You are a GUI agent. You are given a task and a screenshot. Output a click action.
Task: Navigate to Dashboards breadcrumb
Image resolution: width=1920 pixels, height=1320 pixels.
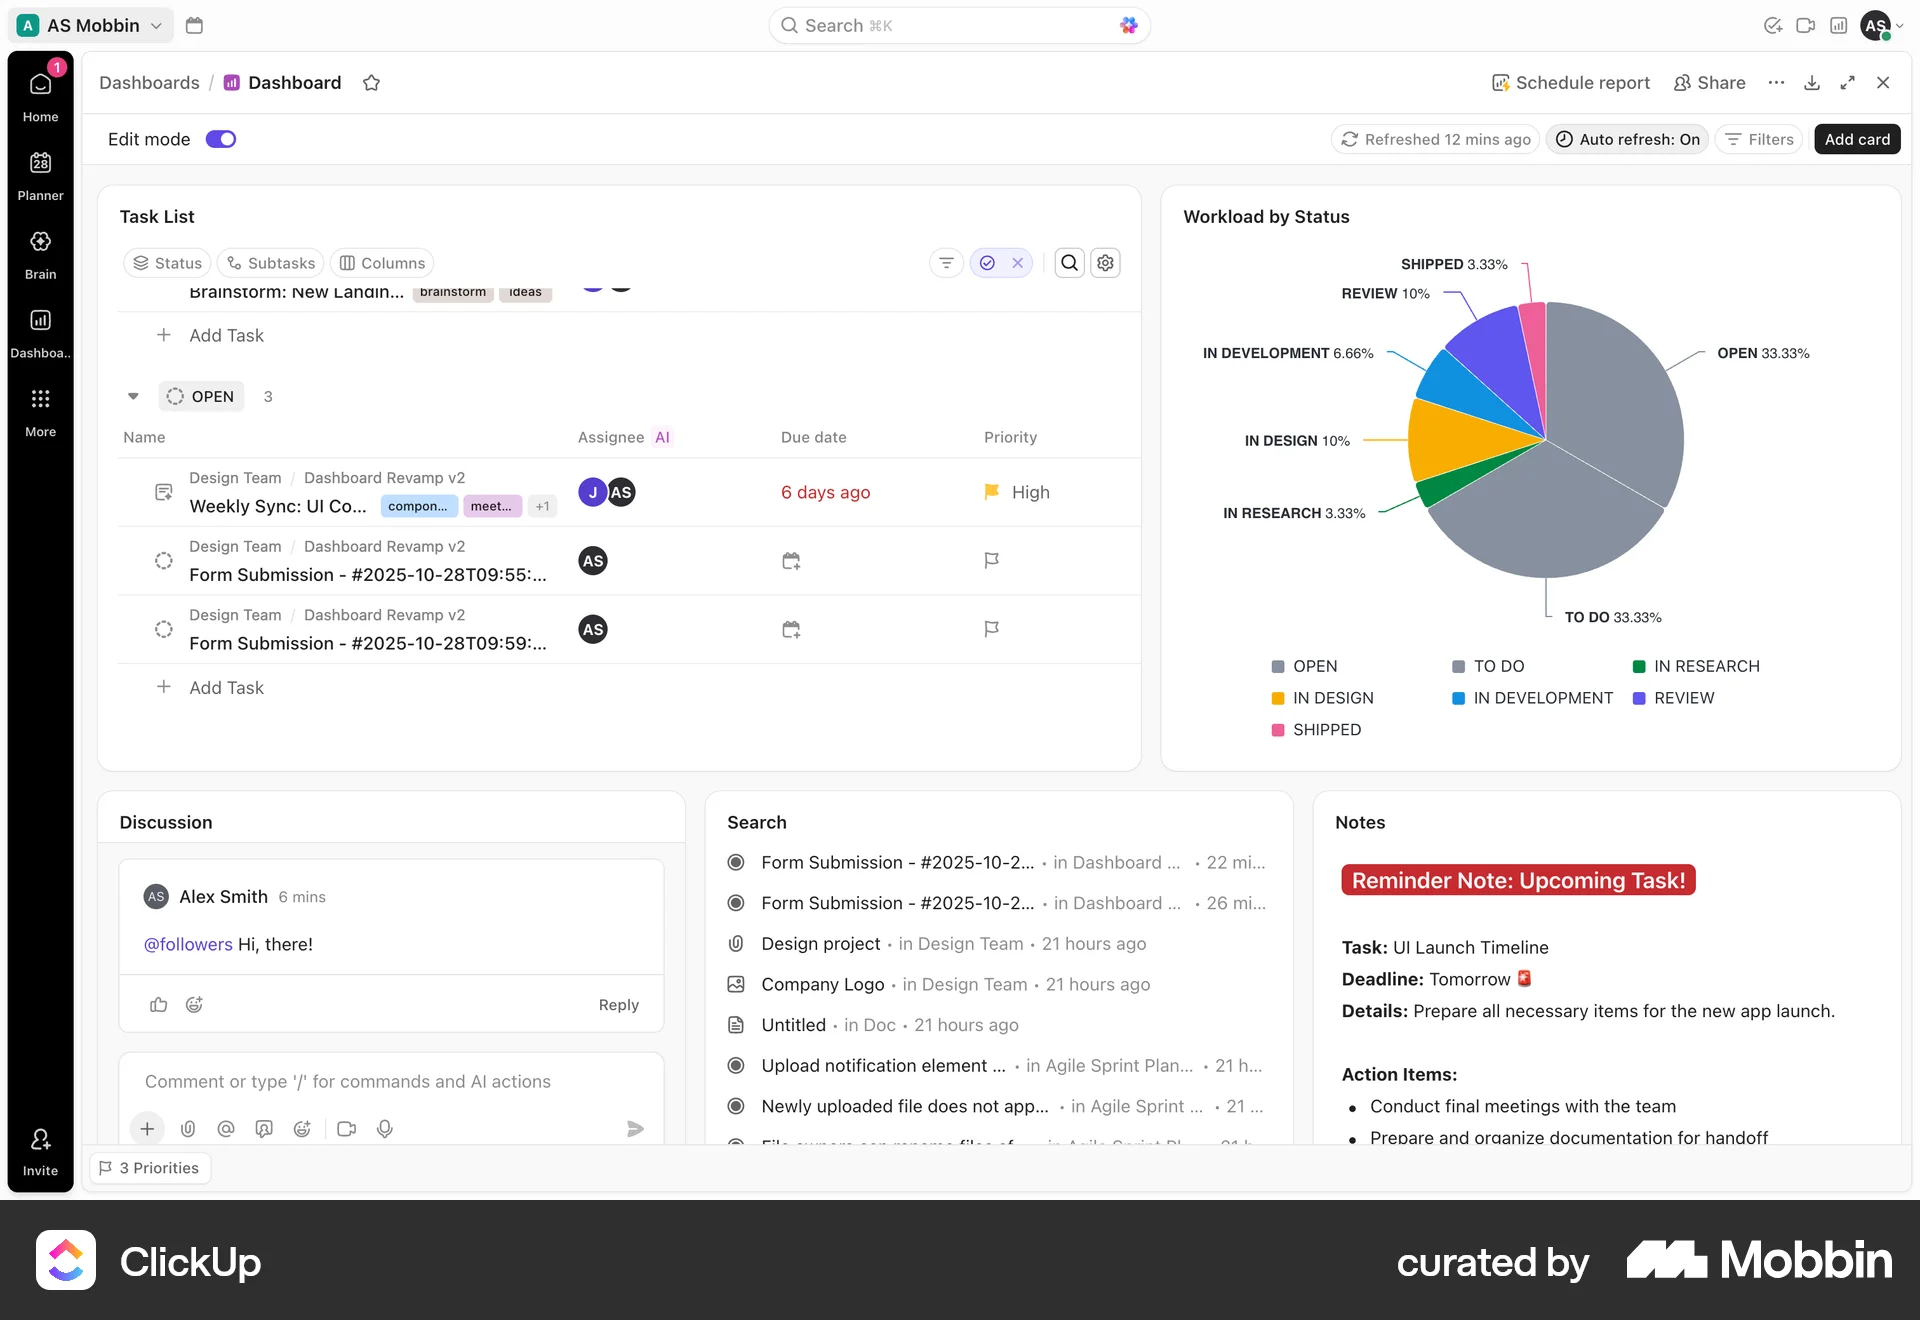click(x=149, y=82)
